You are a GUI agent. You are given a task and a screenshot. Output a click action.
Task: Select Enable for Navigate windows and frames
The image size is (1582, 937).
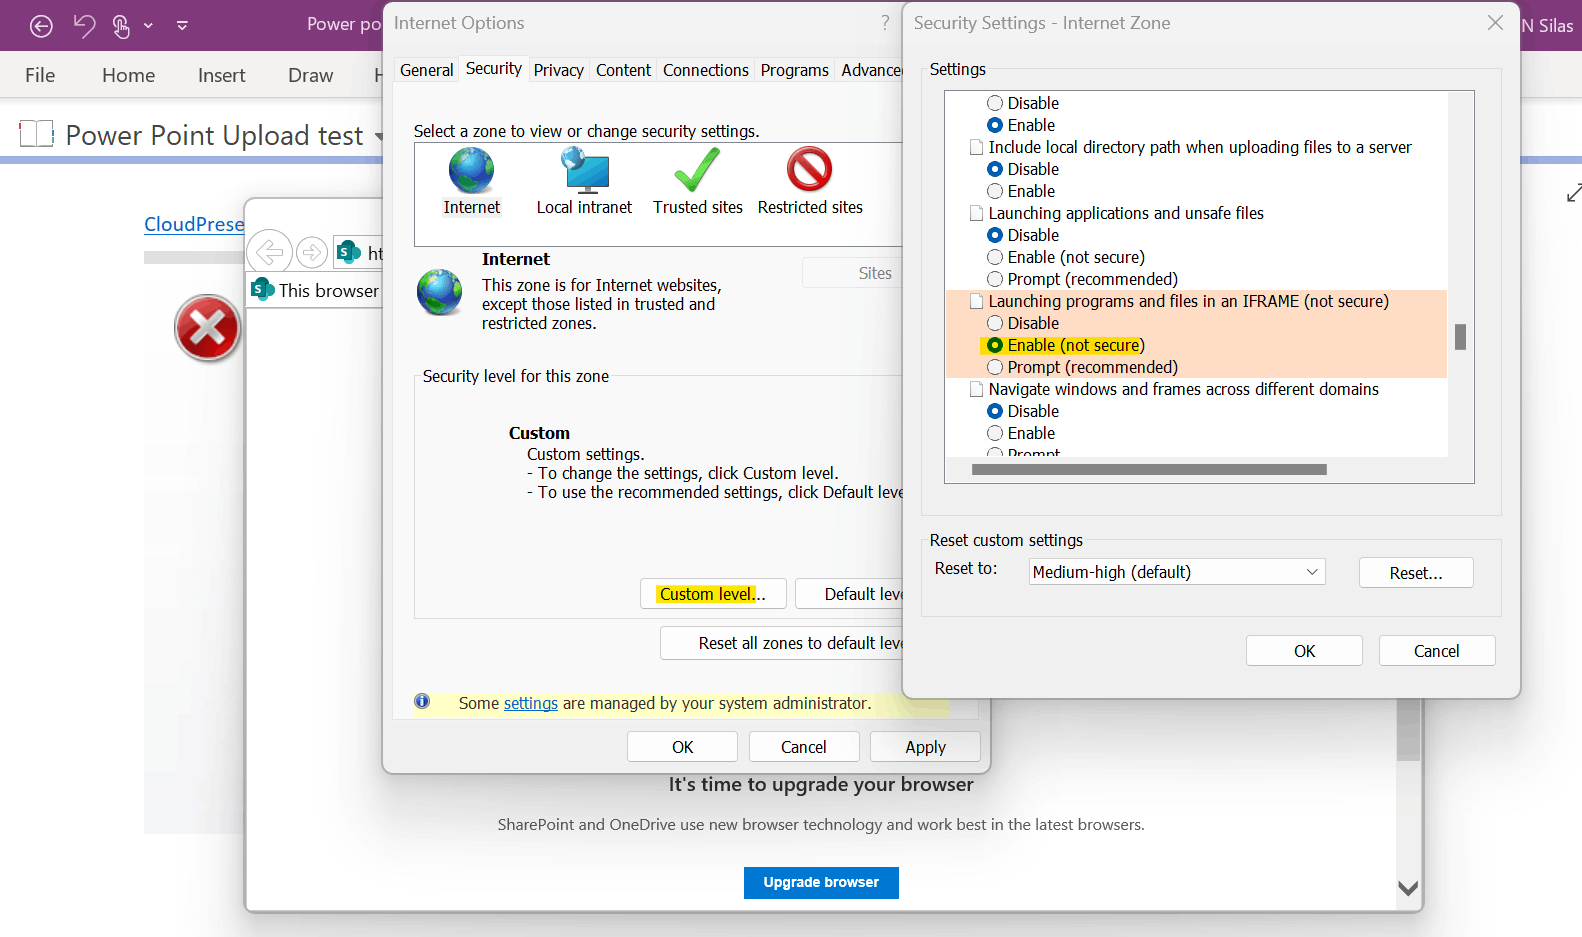995,433
